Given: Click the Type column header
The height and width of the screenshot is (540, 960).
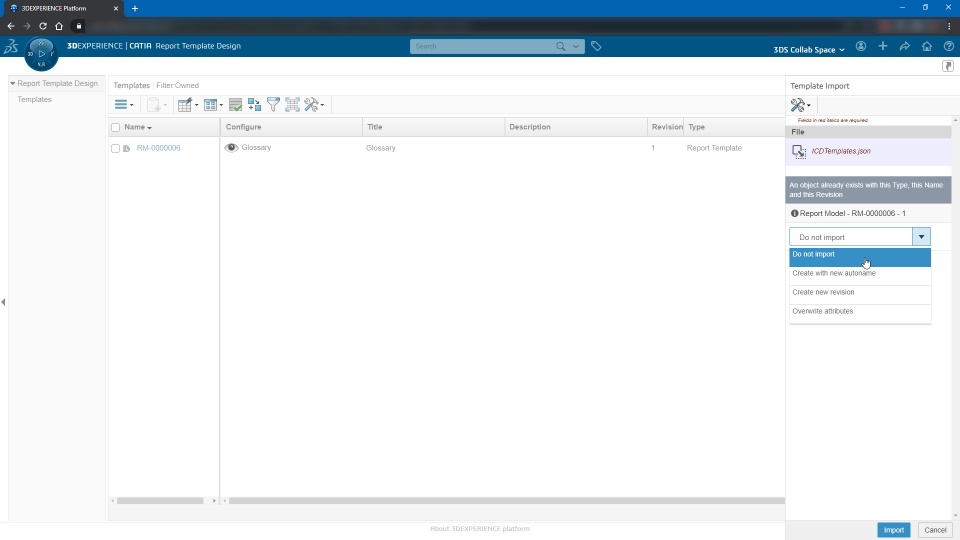Looking at the screenshot, I should (734, 127).
